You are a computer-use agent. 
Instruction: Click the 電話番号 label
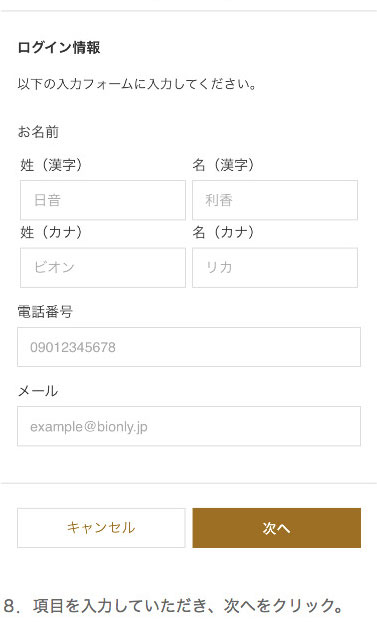point(45,312)
